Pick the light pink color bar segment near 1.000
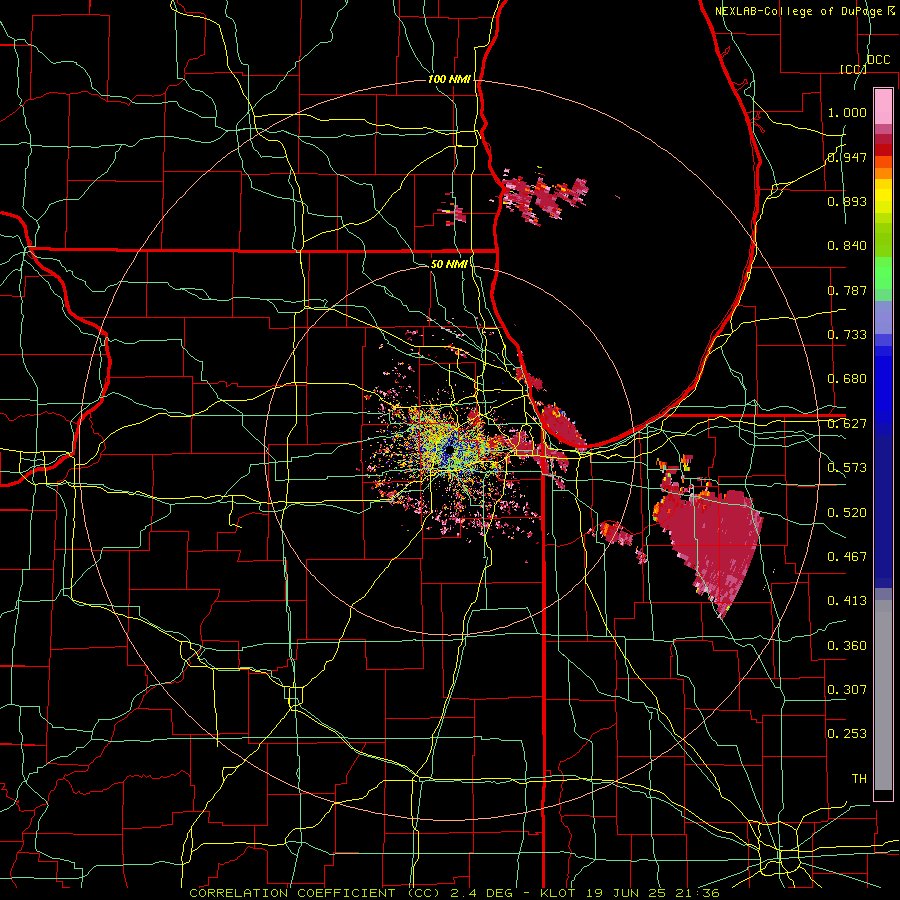The height and width of the screenshot is (900, 900). (883, 107)
